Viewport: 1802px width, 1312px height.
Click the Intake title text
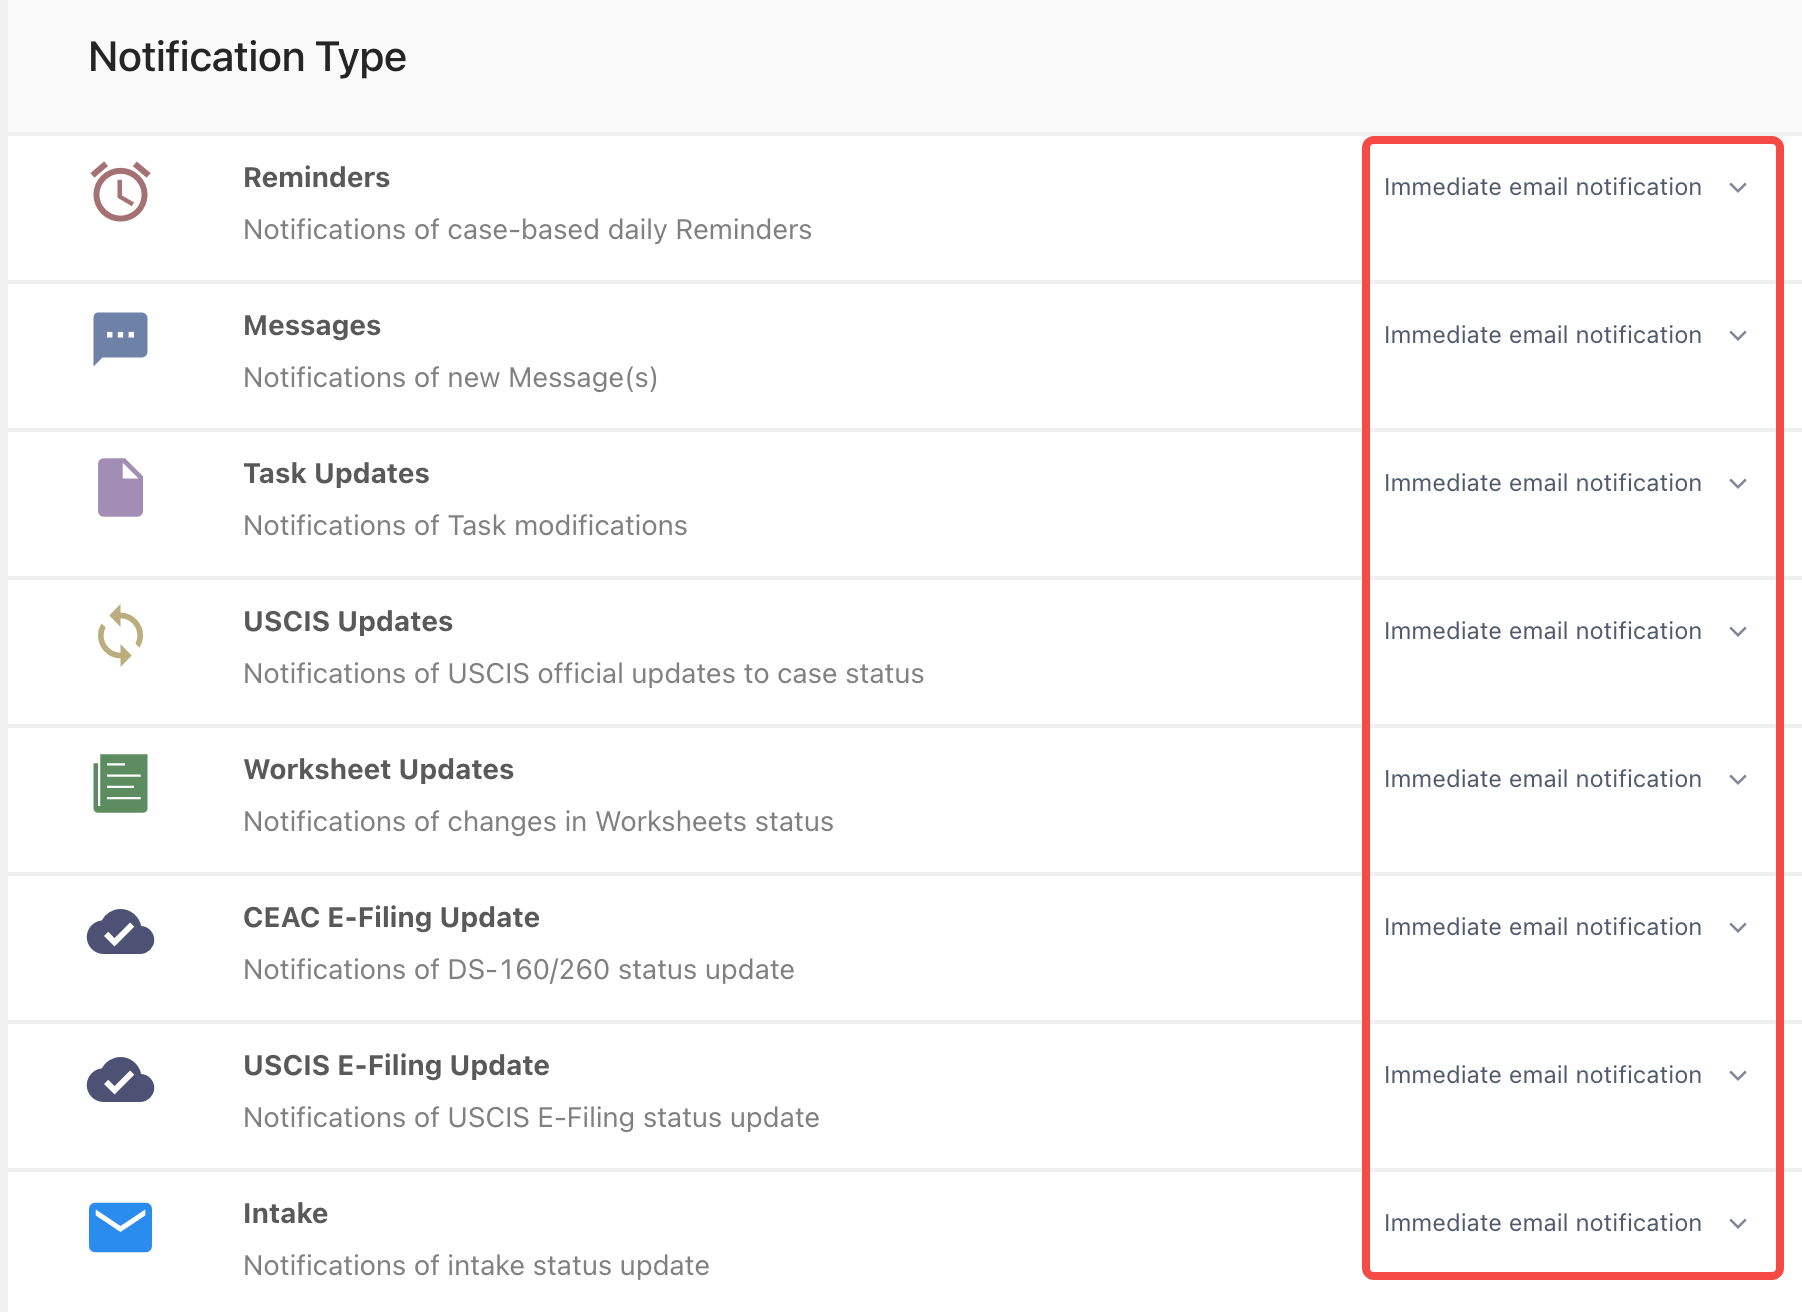pyautogui.click(x=285, y=1213)
